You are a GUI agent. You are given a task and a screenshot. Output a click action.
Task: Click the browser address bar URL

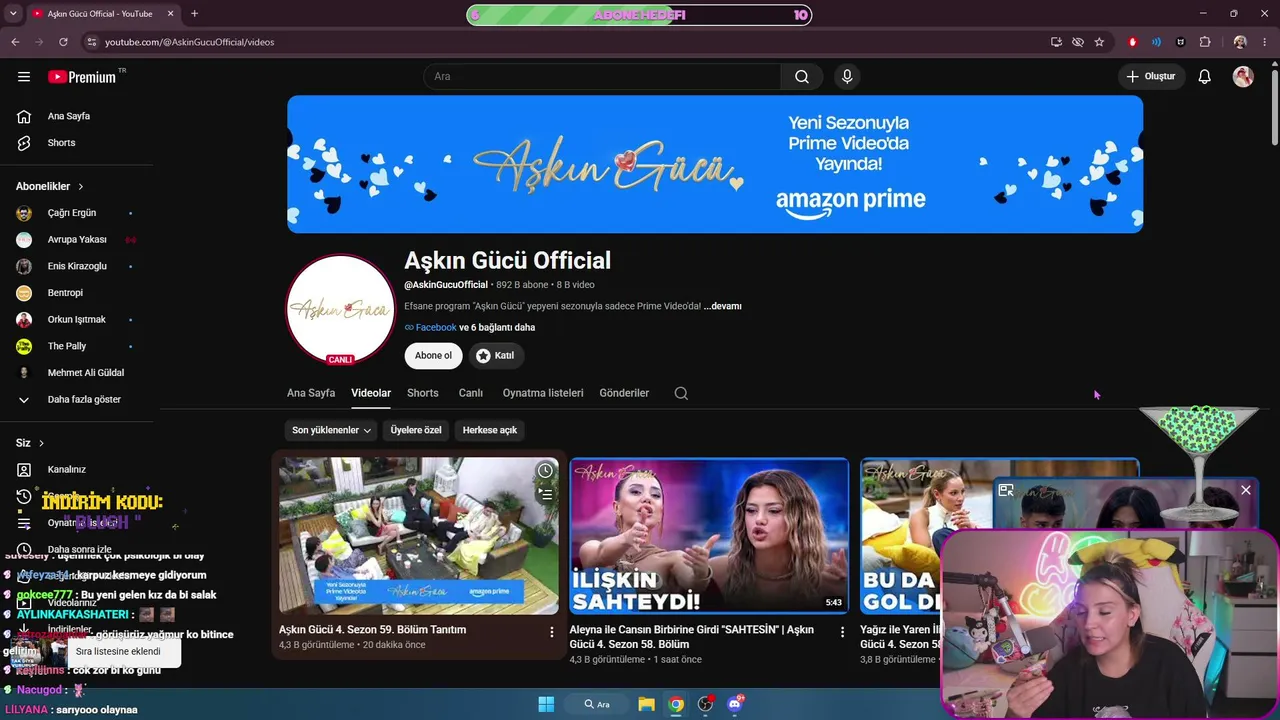click(189, 42)
